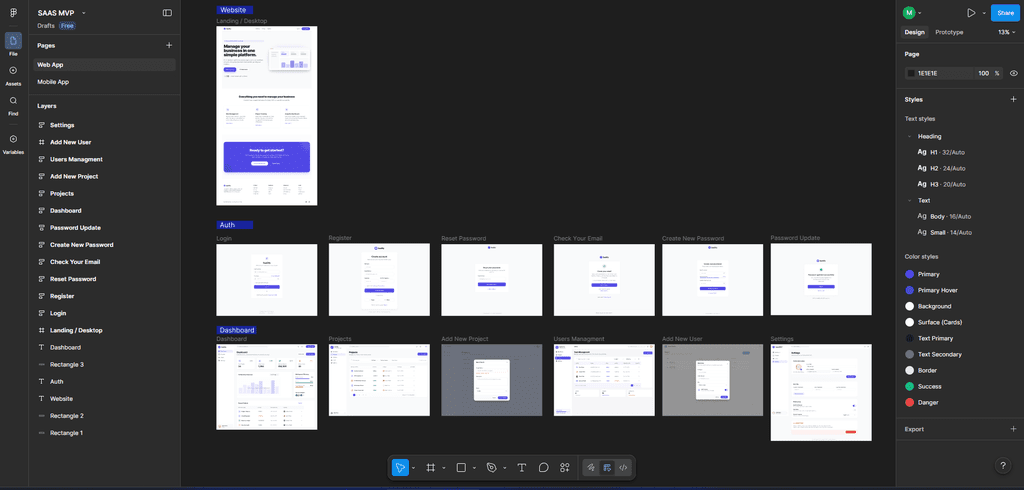The image size is (1024, 490).
Task: Select the Frame tool in the toolbar
Action: [431, 467]
